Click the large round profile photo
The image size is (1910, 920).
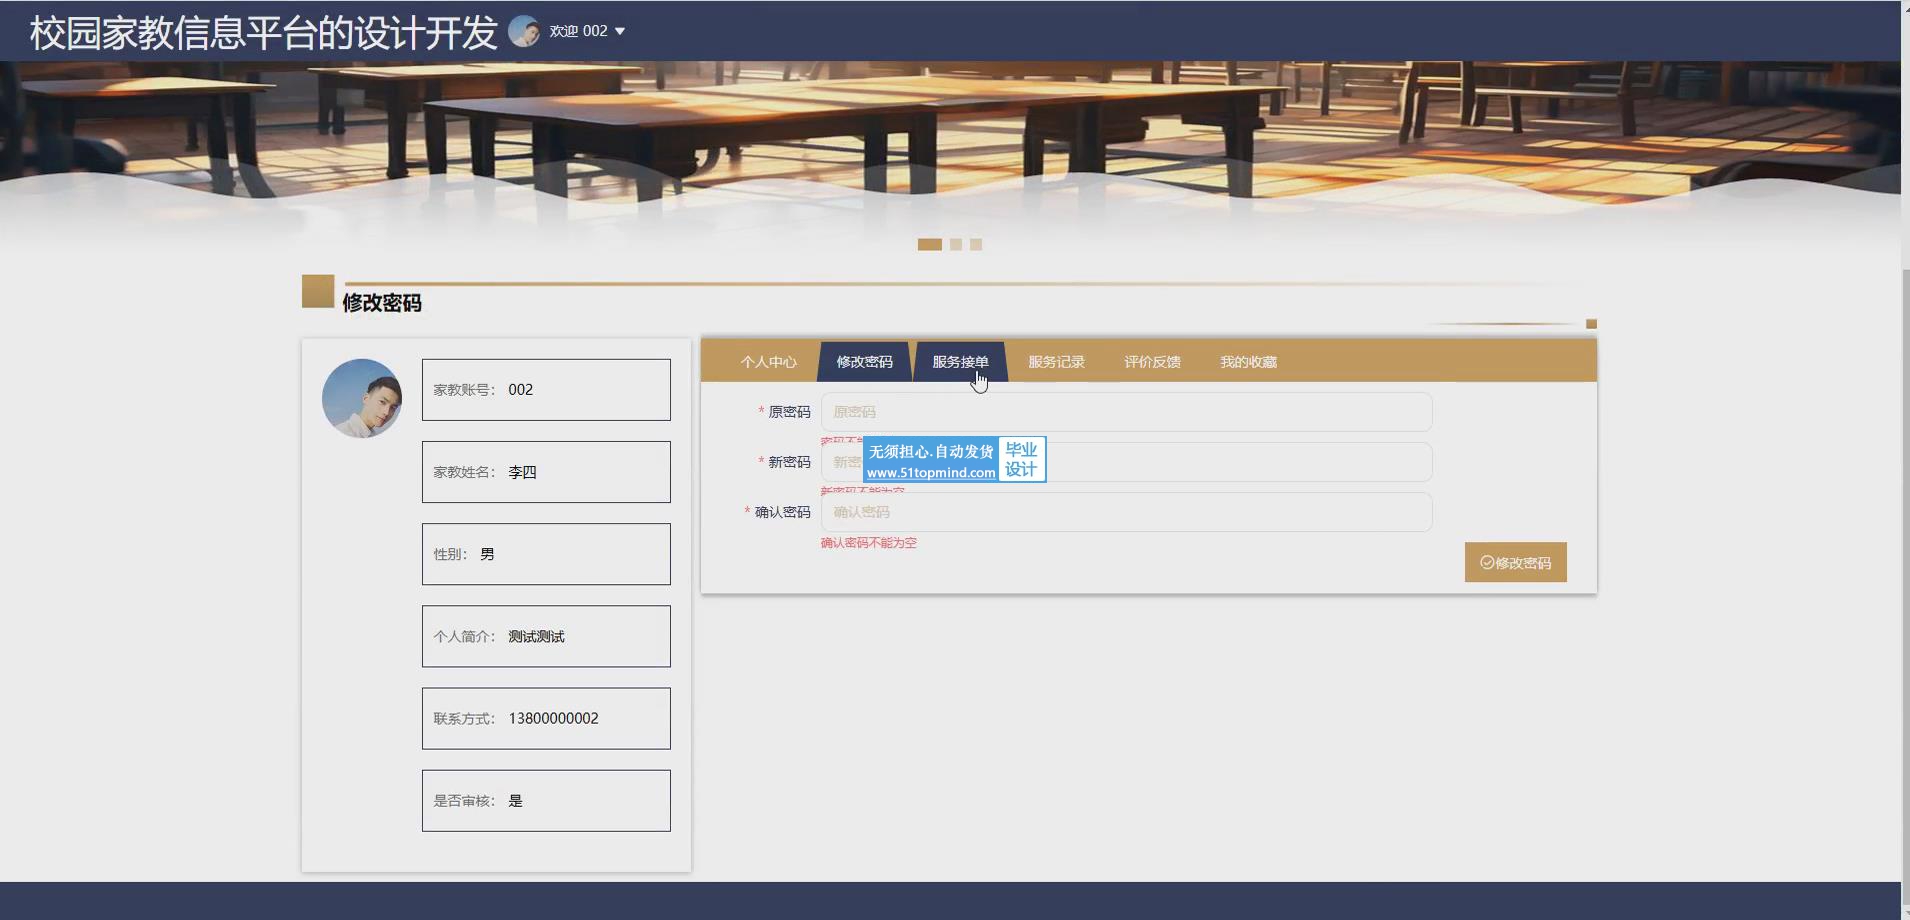(362, 398)
